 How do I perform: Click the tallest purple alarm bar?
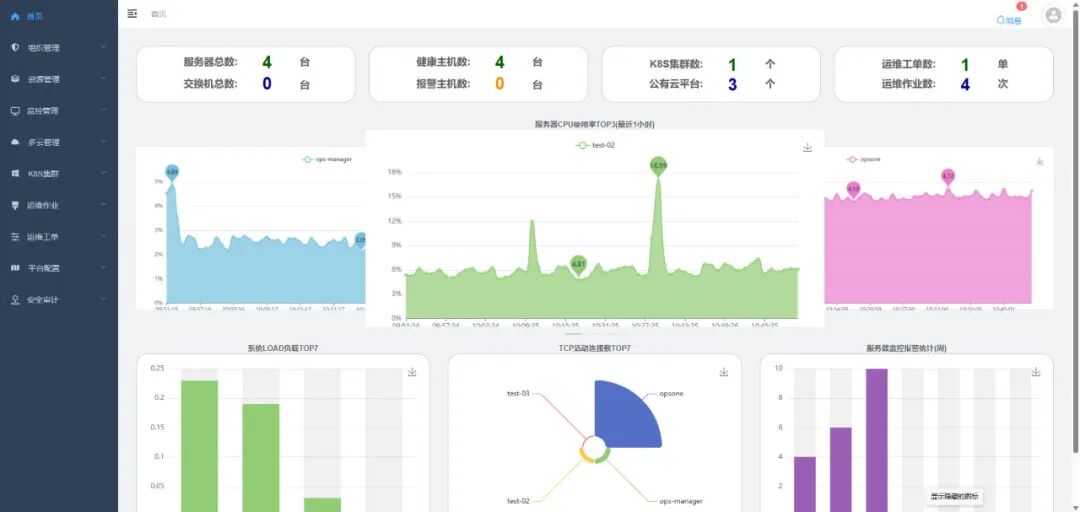(x=877, y=440)
